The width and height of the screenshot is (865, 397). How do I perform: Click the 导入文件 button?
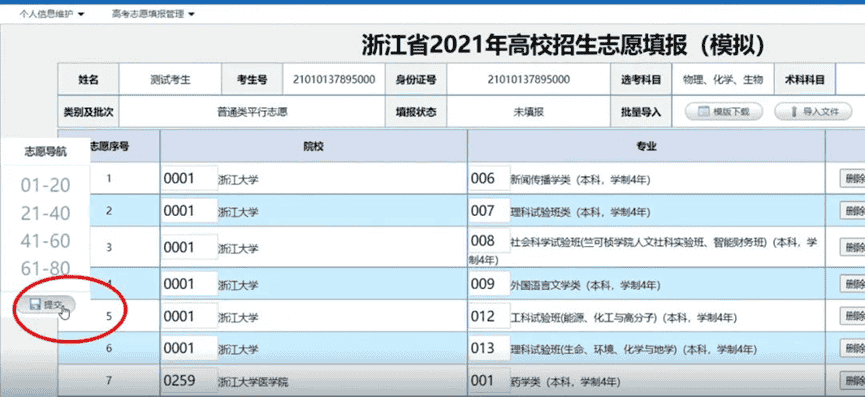(813, 111)
